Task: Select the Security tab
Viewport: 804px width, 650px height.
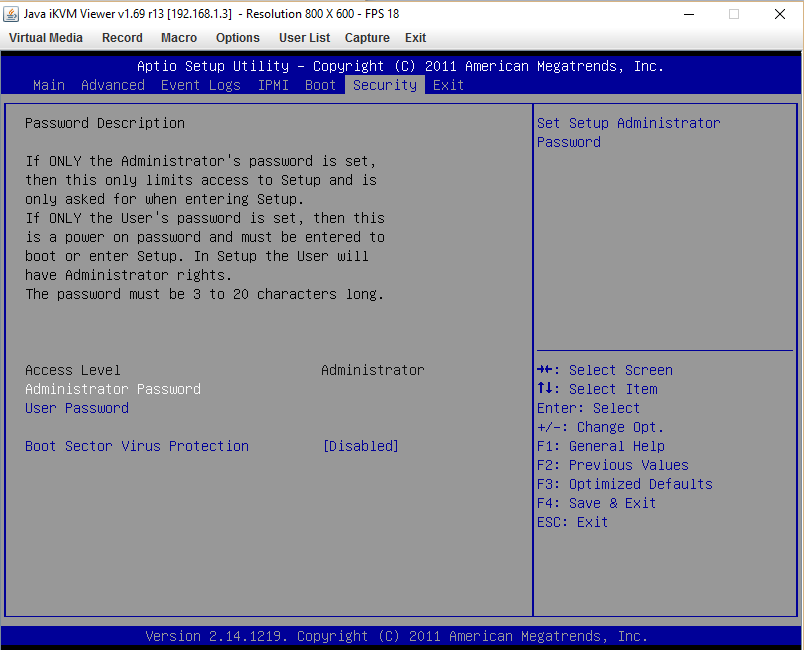Action: (385, 85)
